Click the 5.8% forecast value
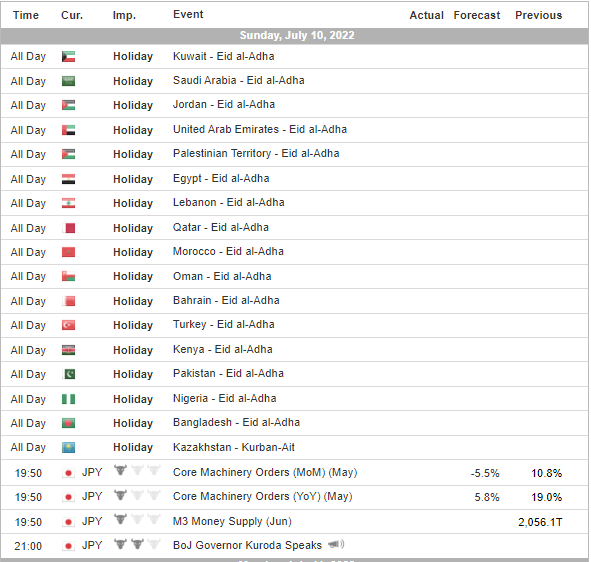This screenshot has height=562, width=591. tap(487, 498)
